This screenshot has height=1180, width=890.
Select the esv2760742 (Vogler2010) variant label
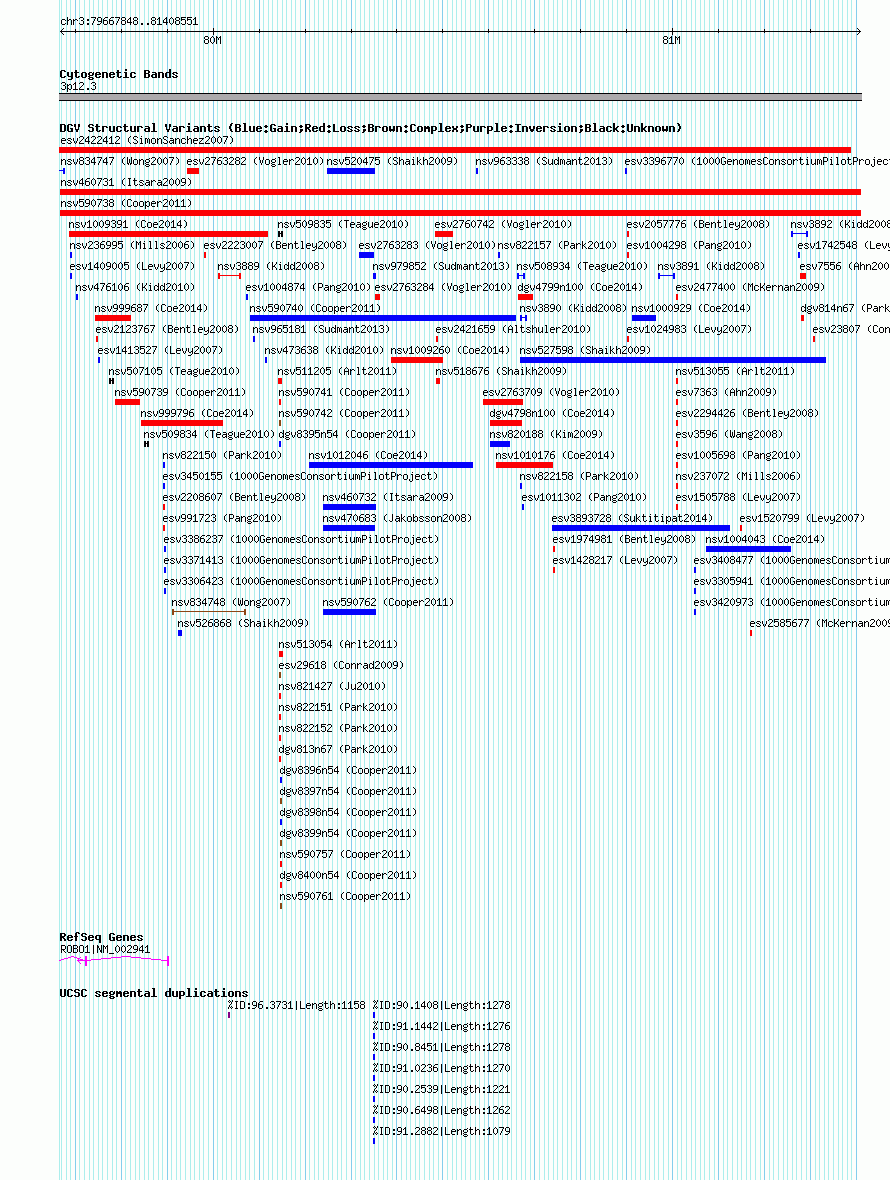(x=503, y=224)
